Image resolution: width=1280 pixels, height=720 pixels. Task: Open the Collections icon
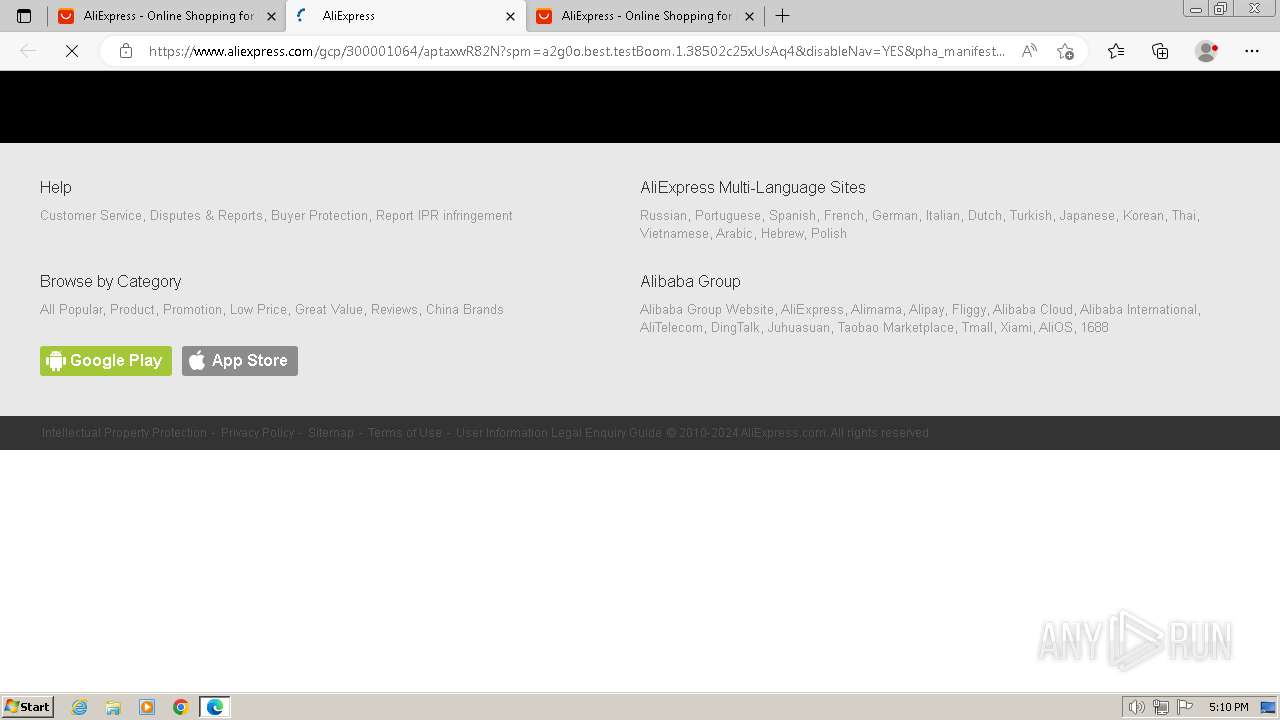(x=1160, y=51)
